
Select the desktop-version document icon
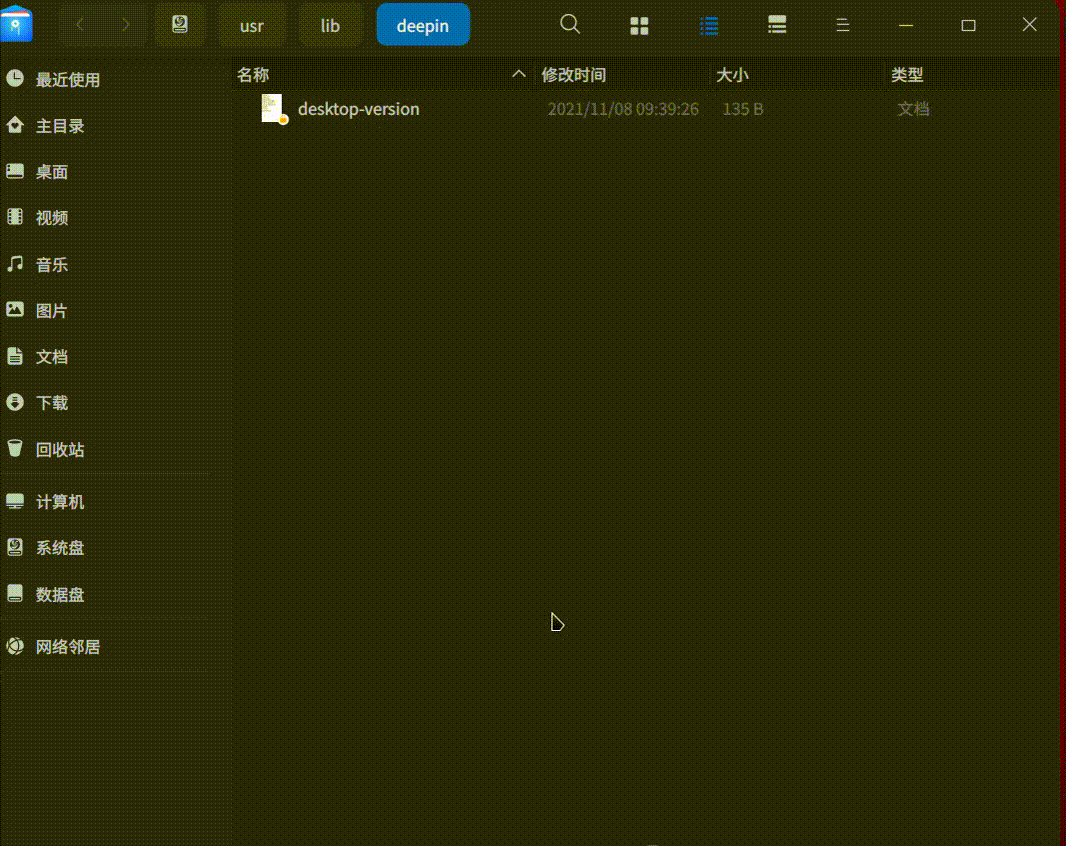(272, 107)
